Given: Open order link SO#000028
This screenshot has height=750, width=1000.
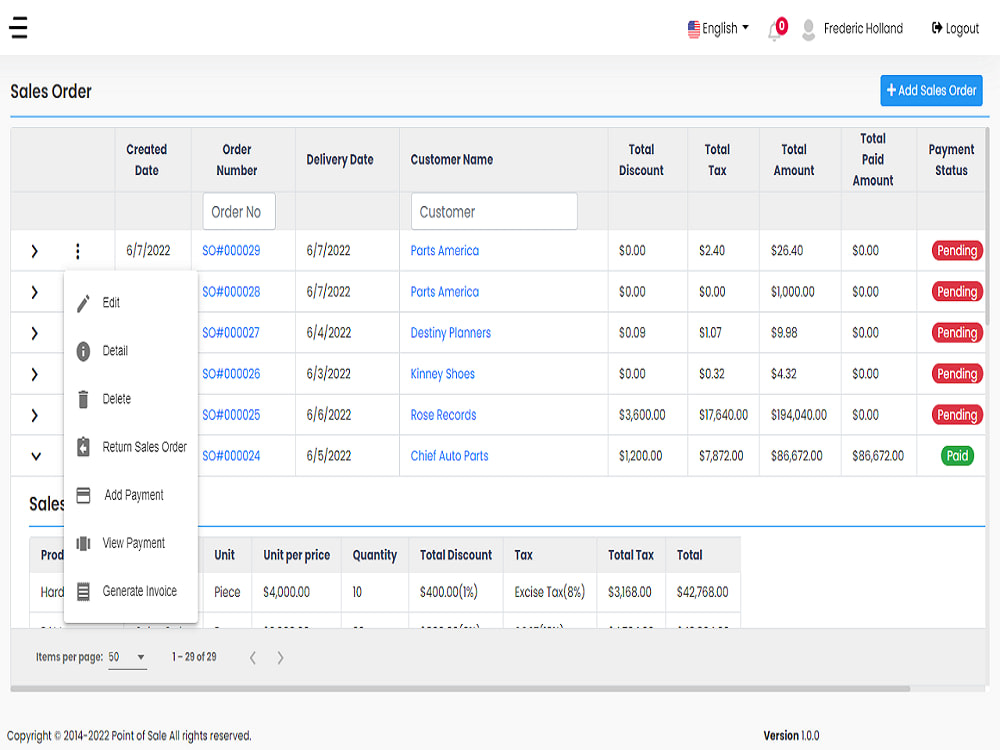Looking at the screenshot, I should pyautogui.click(x=231, y=291).
